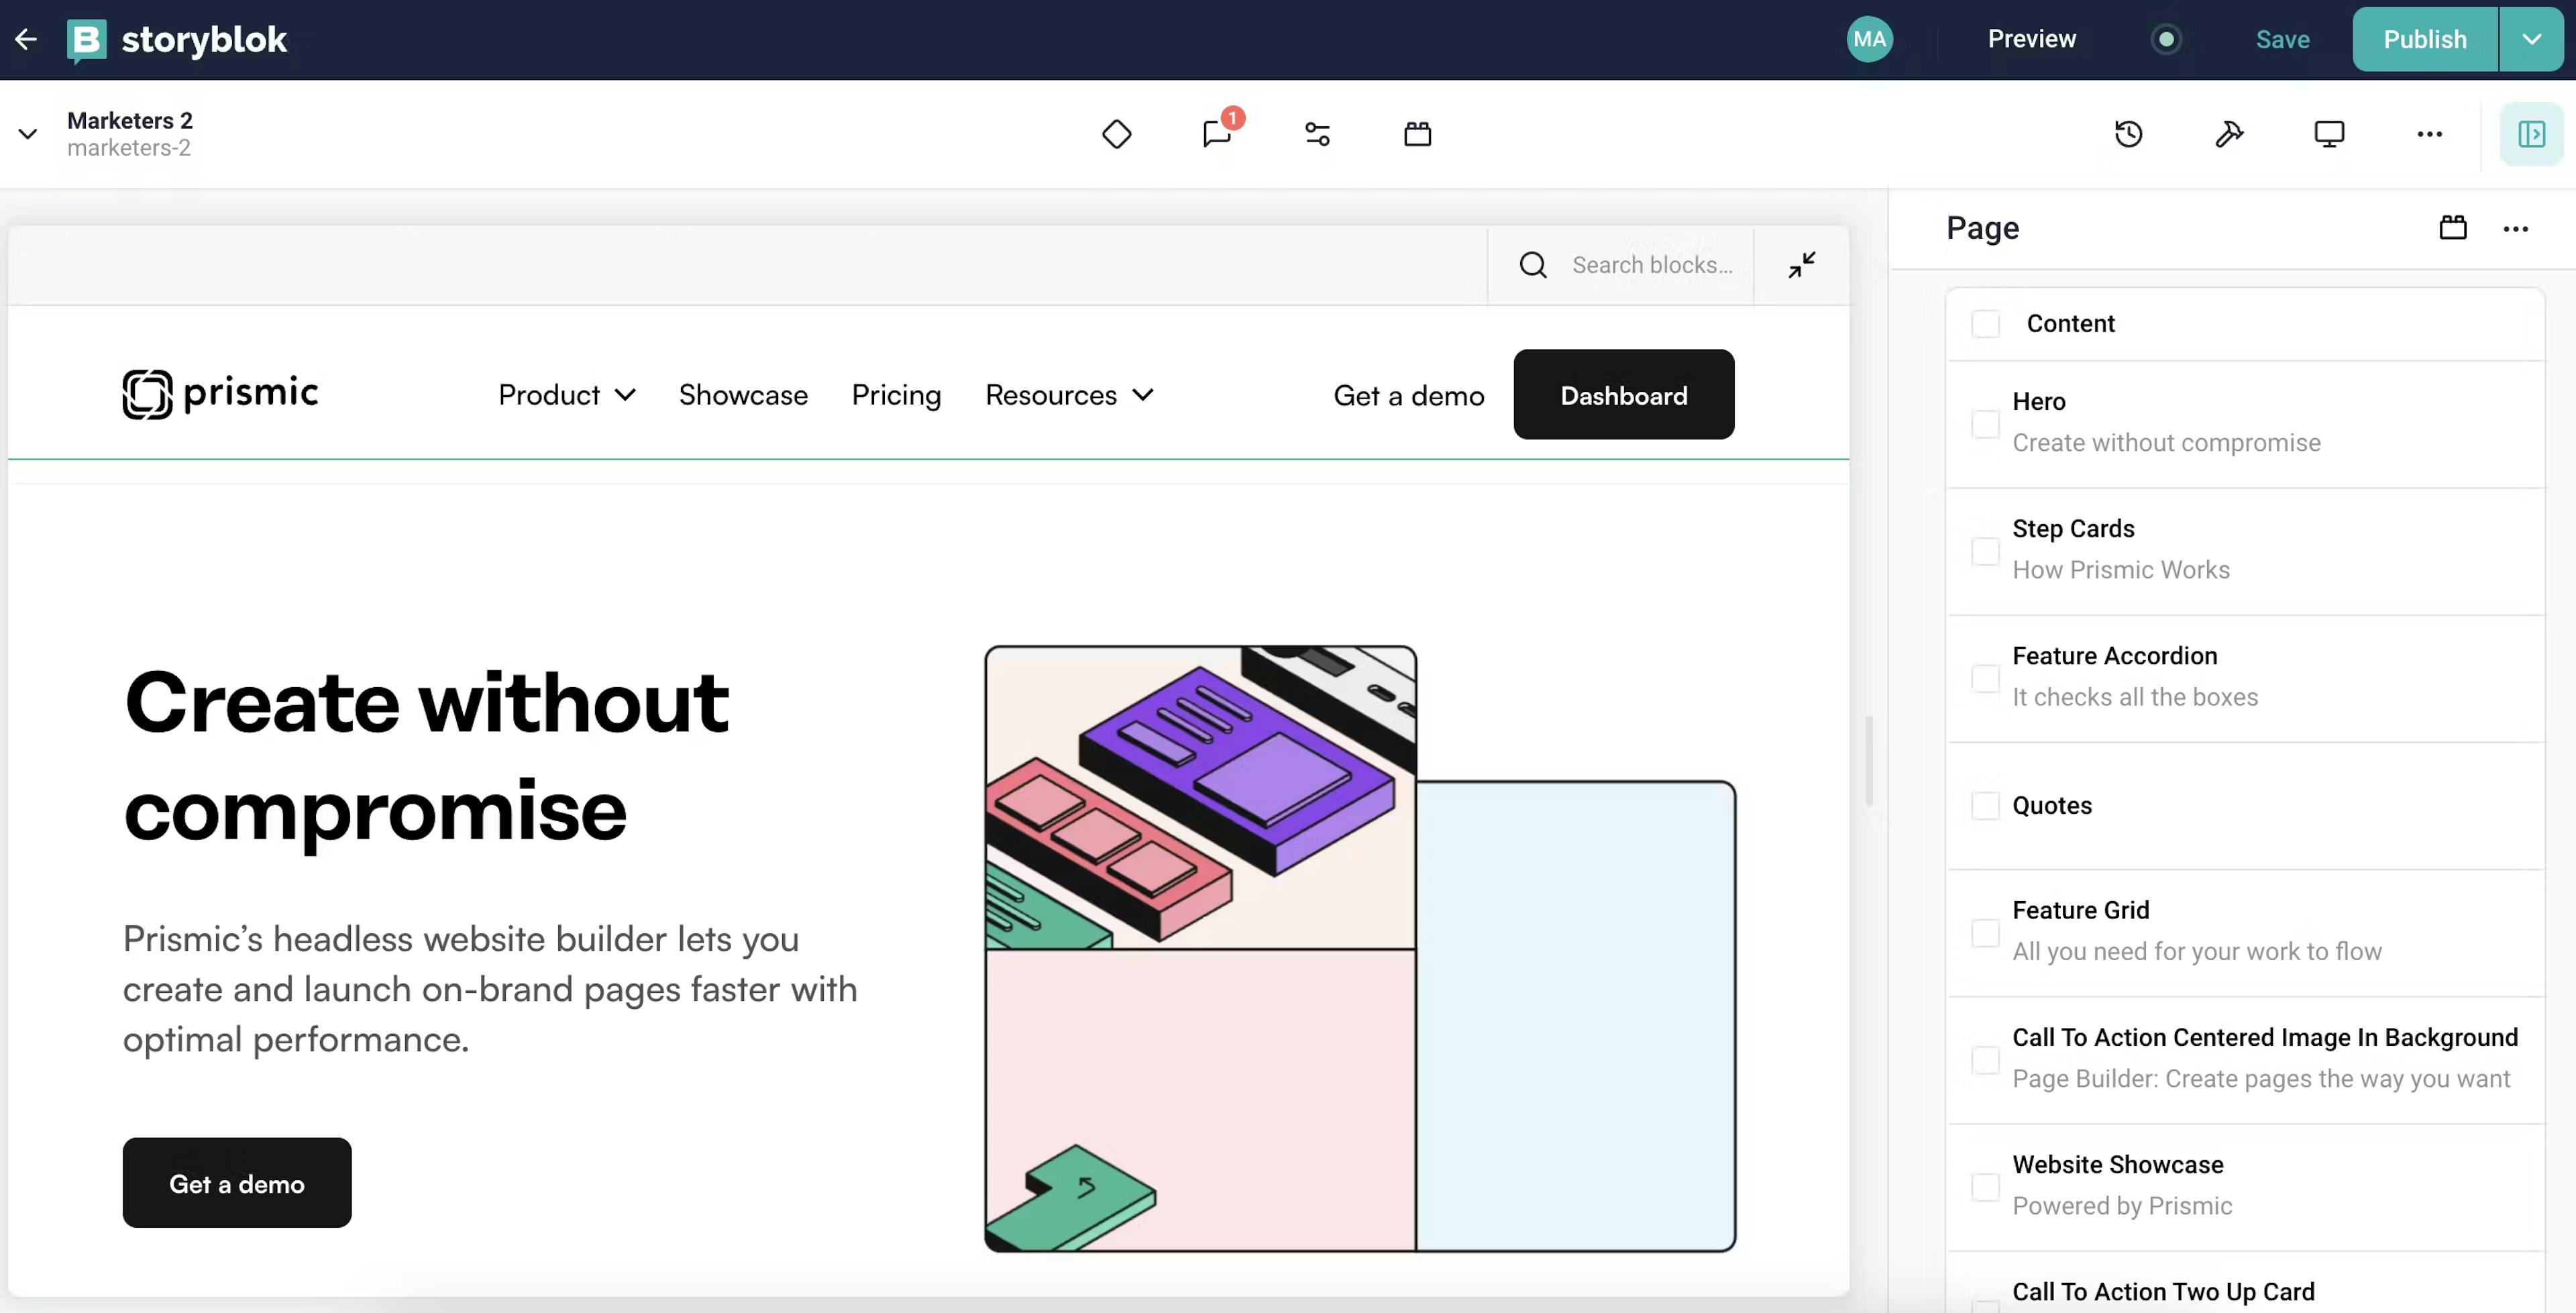Click the Save button
2576x1313 pixels.
(x=2282, y=39)
